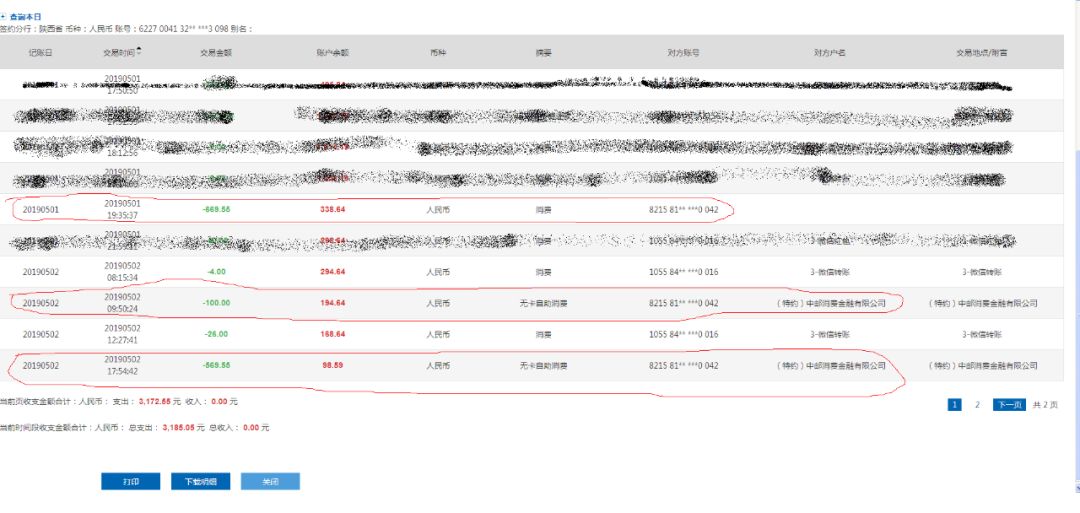Click the 下载明细 download button
Viewport: 1080px width, 513px height.
[200, 481]
